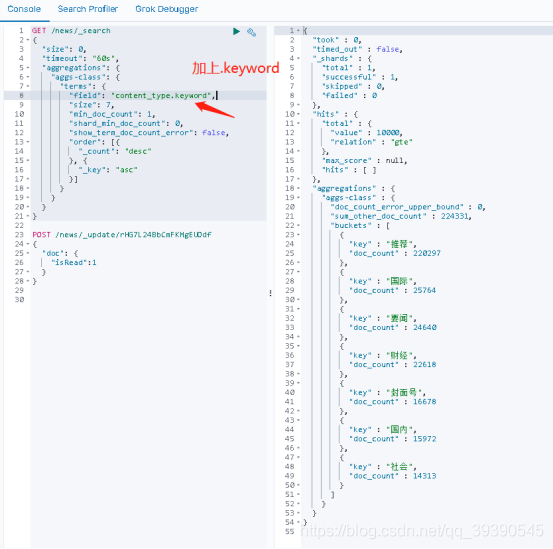Click the POST /news/_update request line
This screenshot has width=553, height=549.
122,234
